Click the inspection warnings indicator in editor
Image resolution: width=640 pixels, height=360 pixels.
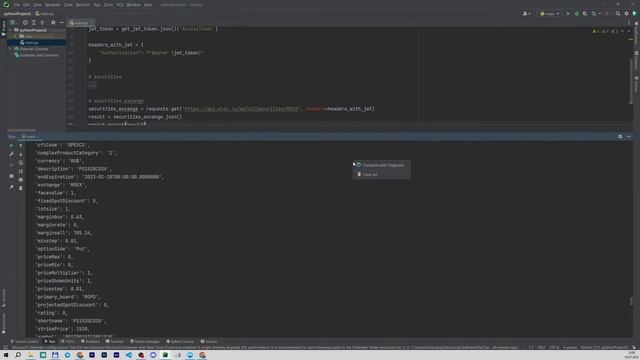pos(606,31)
